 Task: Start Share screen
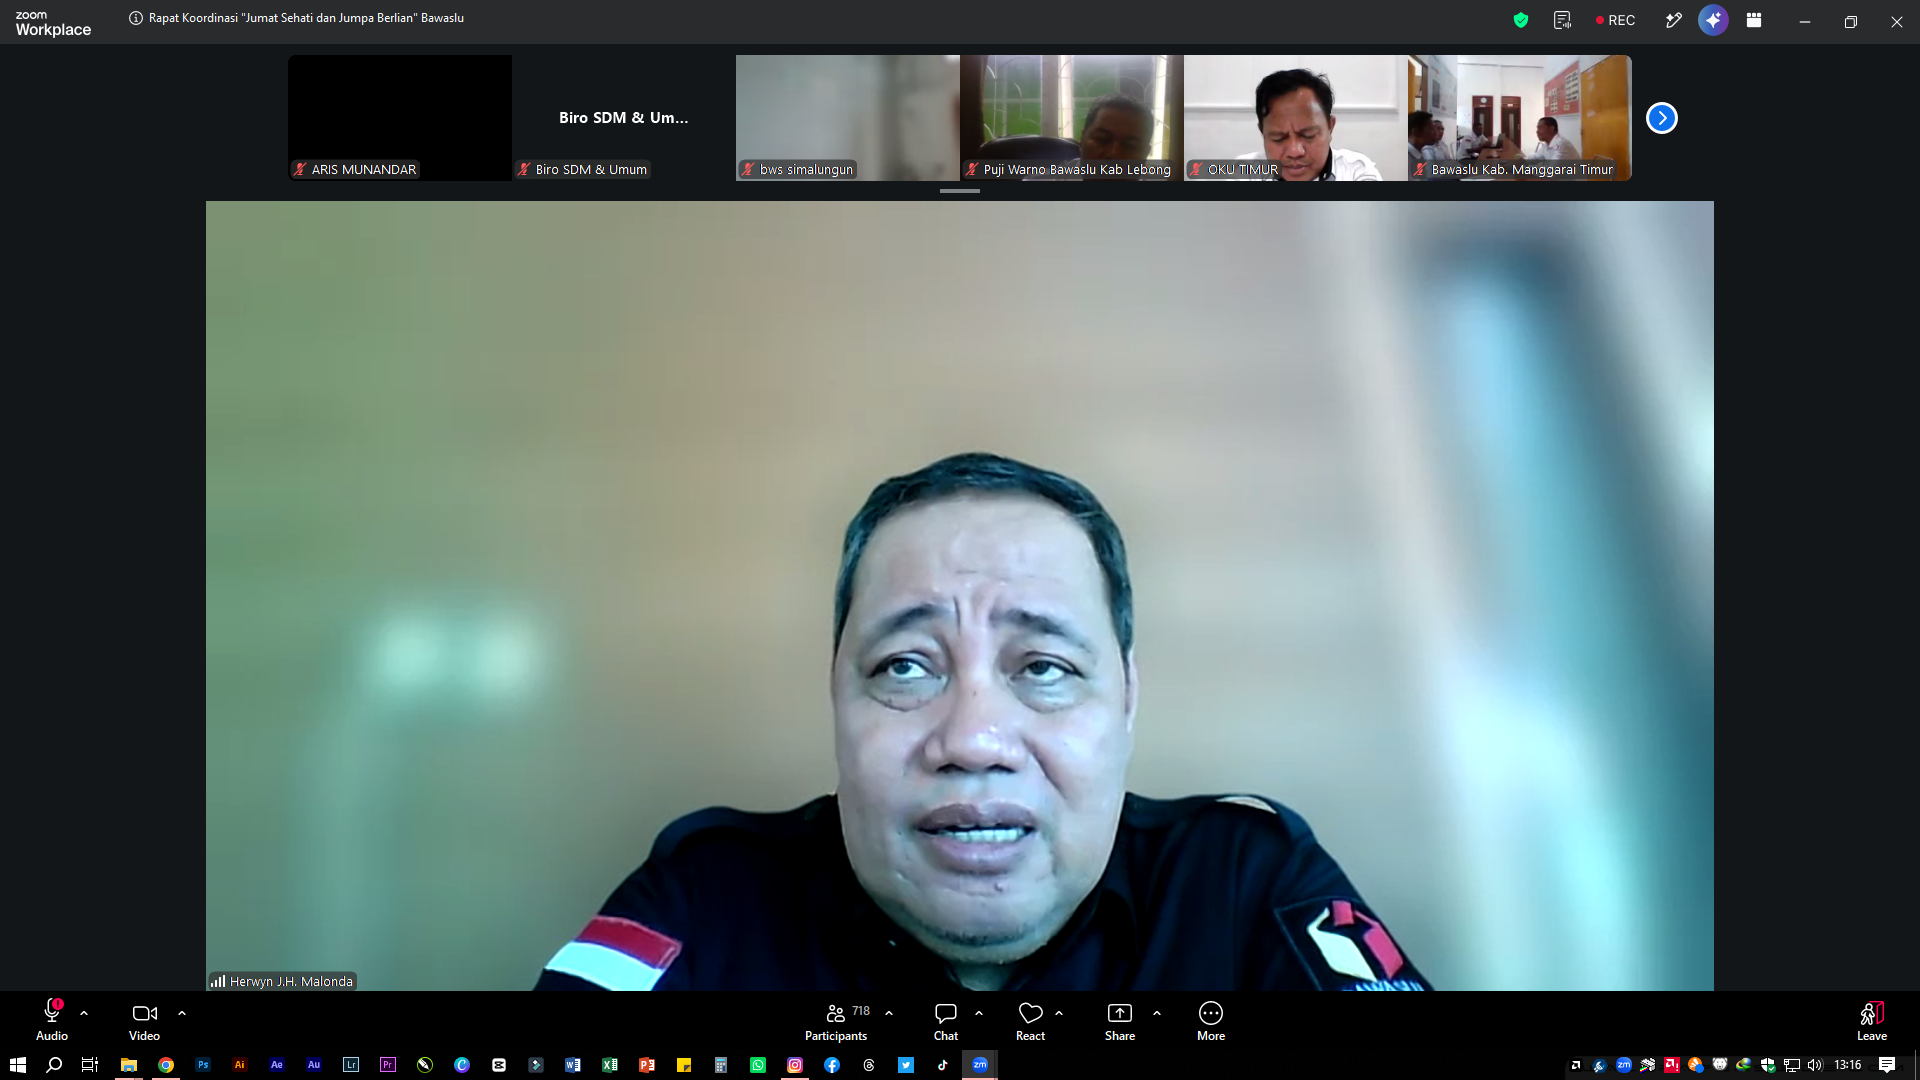pos(1120,1022)
